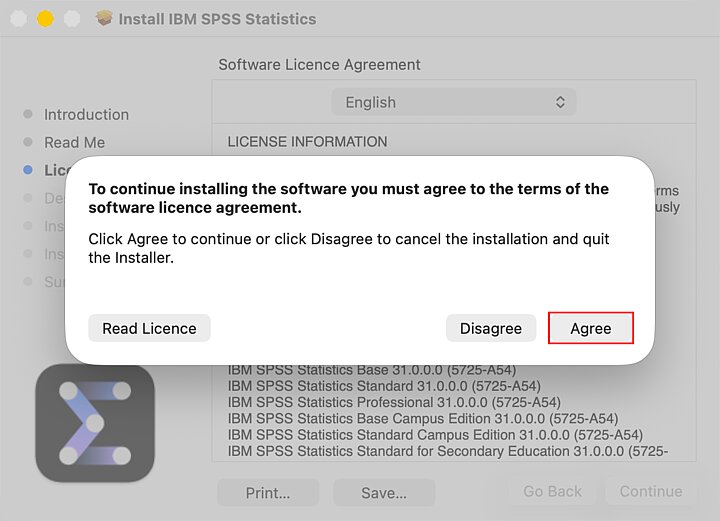
Task: Click the bold 'To continue installing' dialog heading
Action: coord(349,198)
